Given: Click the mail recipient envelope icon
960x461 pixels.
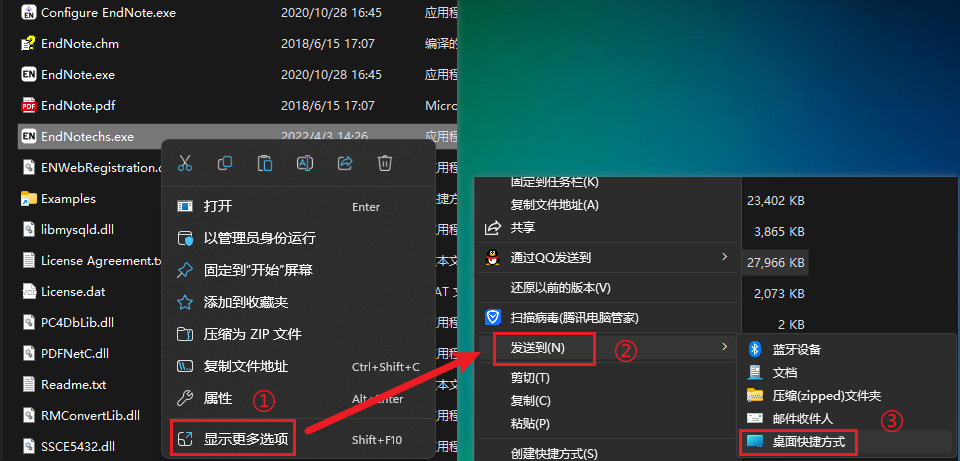Looking at the screenshot, I should [755, 418].
